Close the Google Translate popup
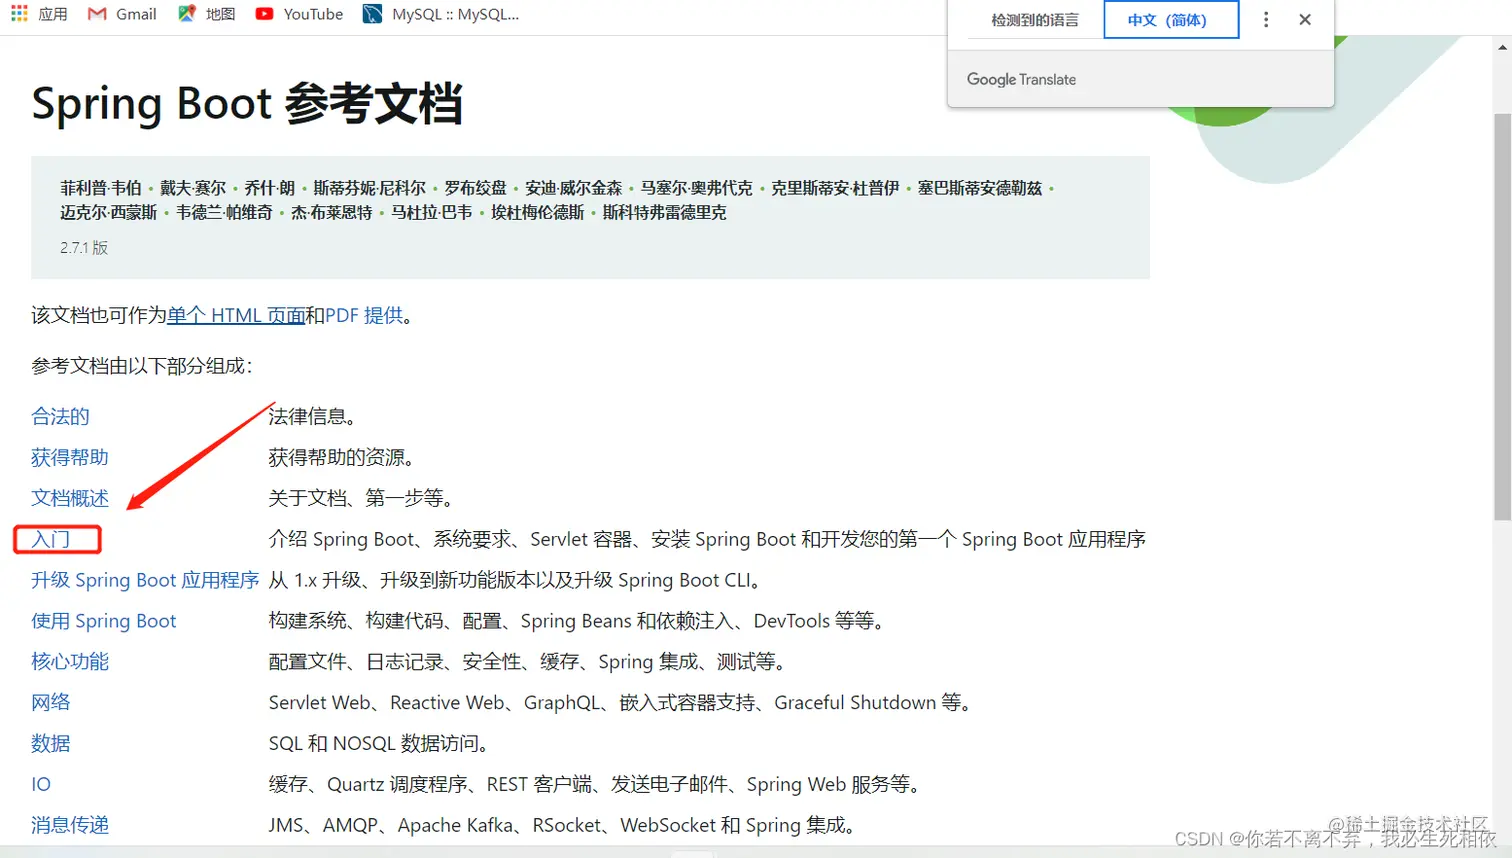Viewport: 1512px width, 858px height. [x=1304, y=19]
